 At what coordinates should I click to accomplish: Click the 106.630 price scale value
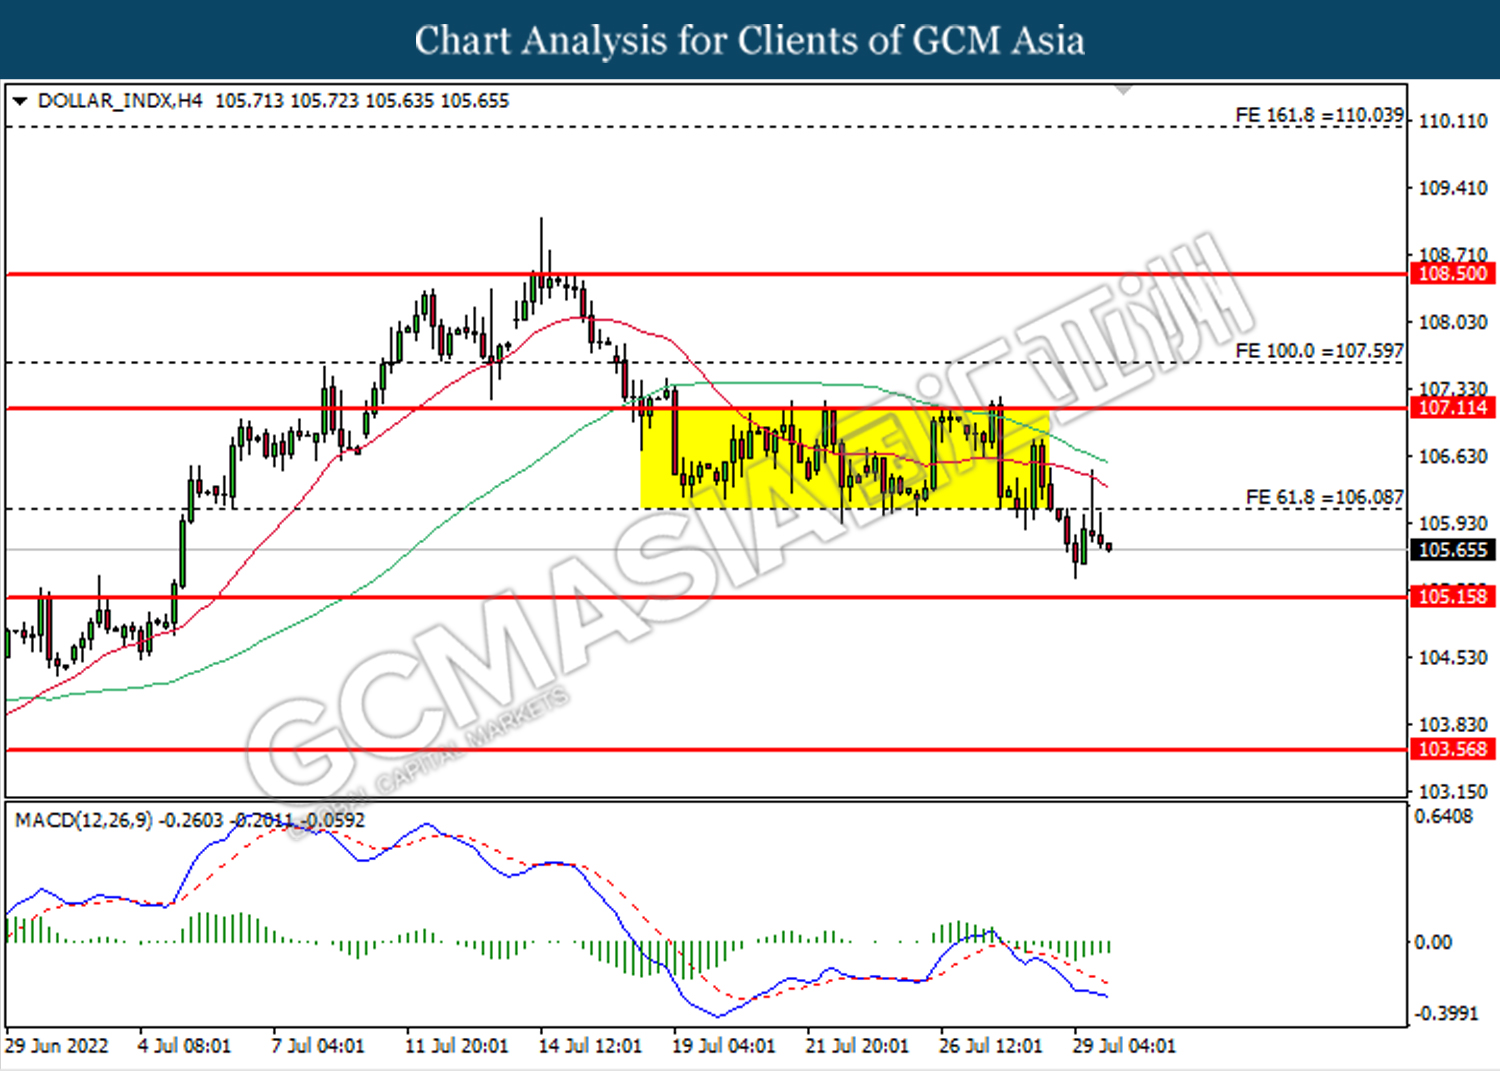(x=1453, y=456)
